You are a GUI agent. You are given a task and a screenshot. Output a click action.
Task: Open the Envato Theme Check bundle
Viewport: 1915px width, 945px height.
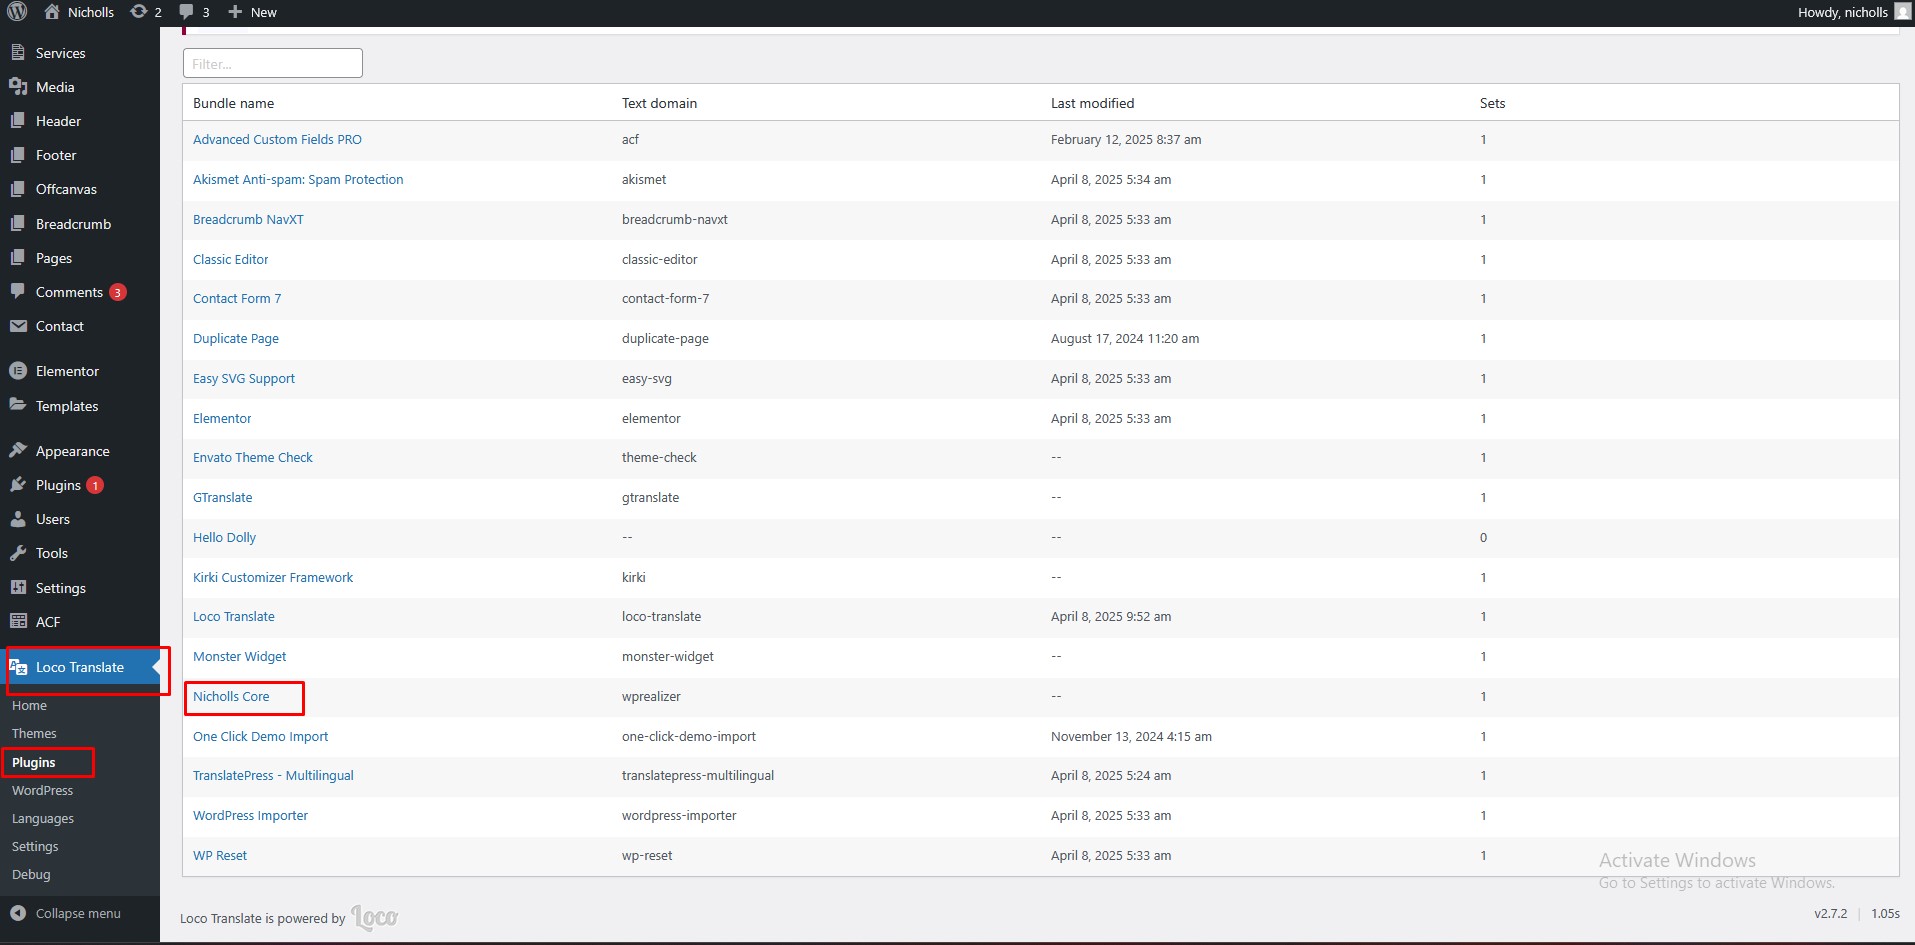coord(253,457)
